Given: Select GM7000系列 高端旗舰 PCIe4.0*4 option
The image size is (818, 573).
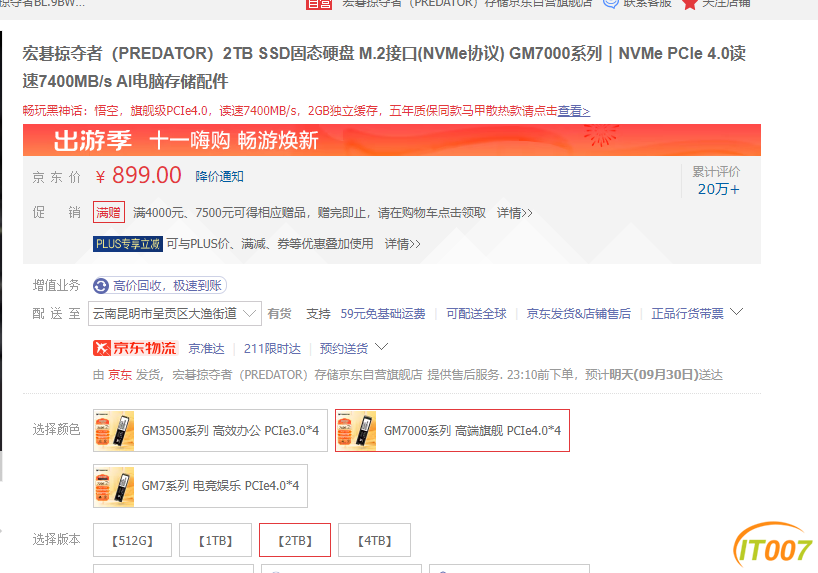Looking at the screenshot, I should tap(452, 431).
